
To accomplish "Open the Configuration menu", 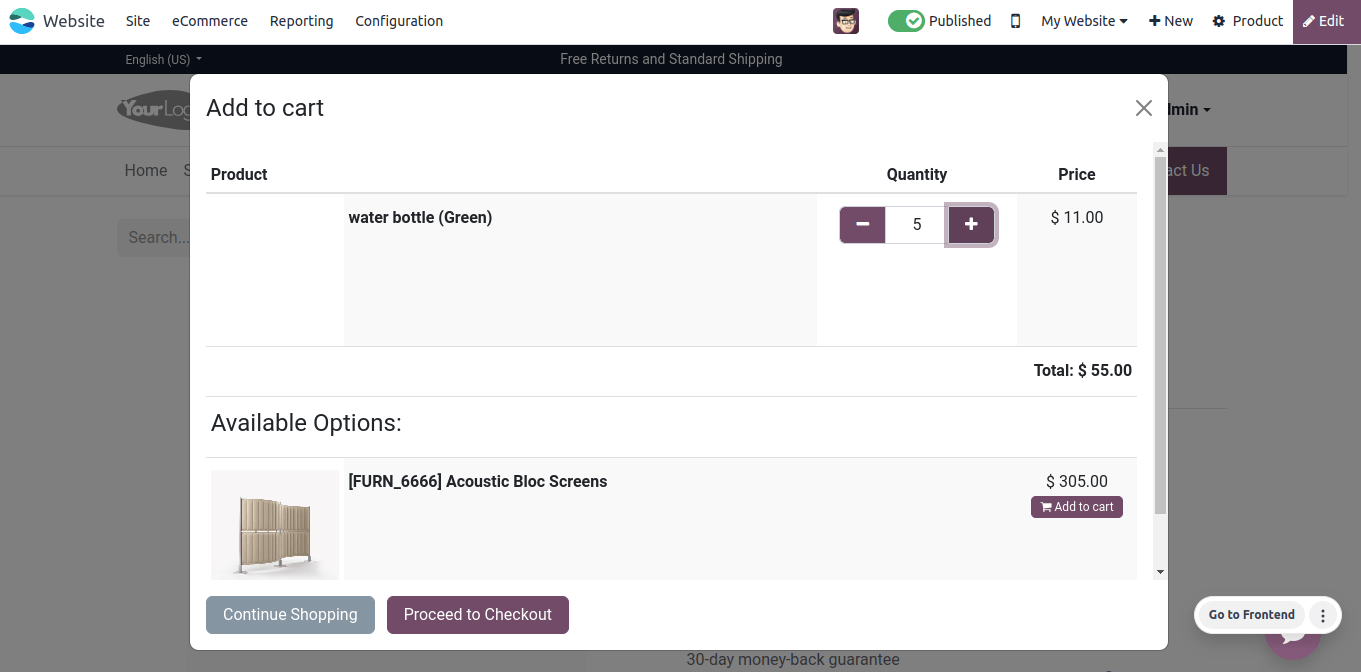I will [x=399, y=21].
